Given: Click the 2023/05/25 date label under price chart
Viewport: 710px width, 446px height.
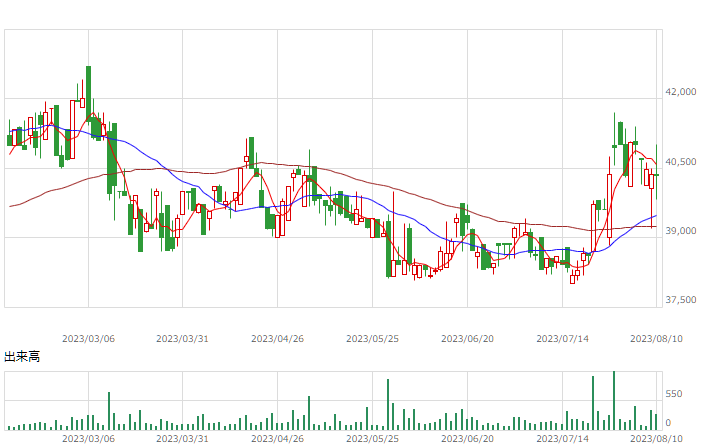Looking at the screenshot, I should pos(372,339).
